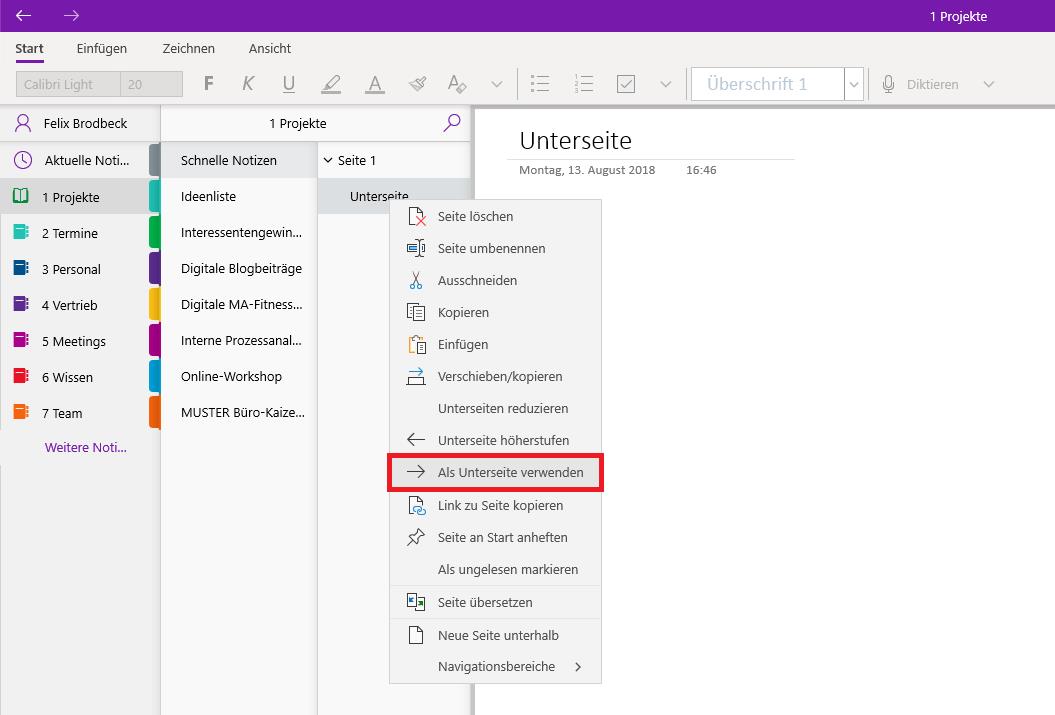Screen dimensions: 1055x715
Task: Apply italic formatting with K icon
Action: pyautogui.click(x=248, y=83)
